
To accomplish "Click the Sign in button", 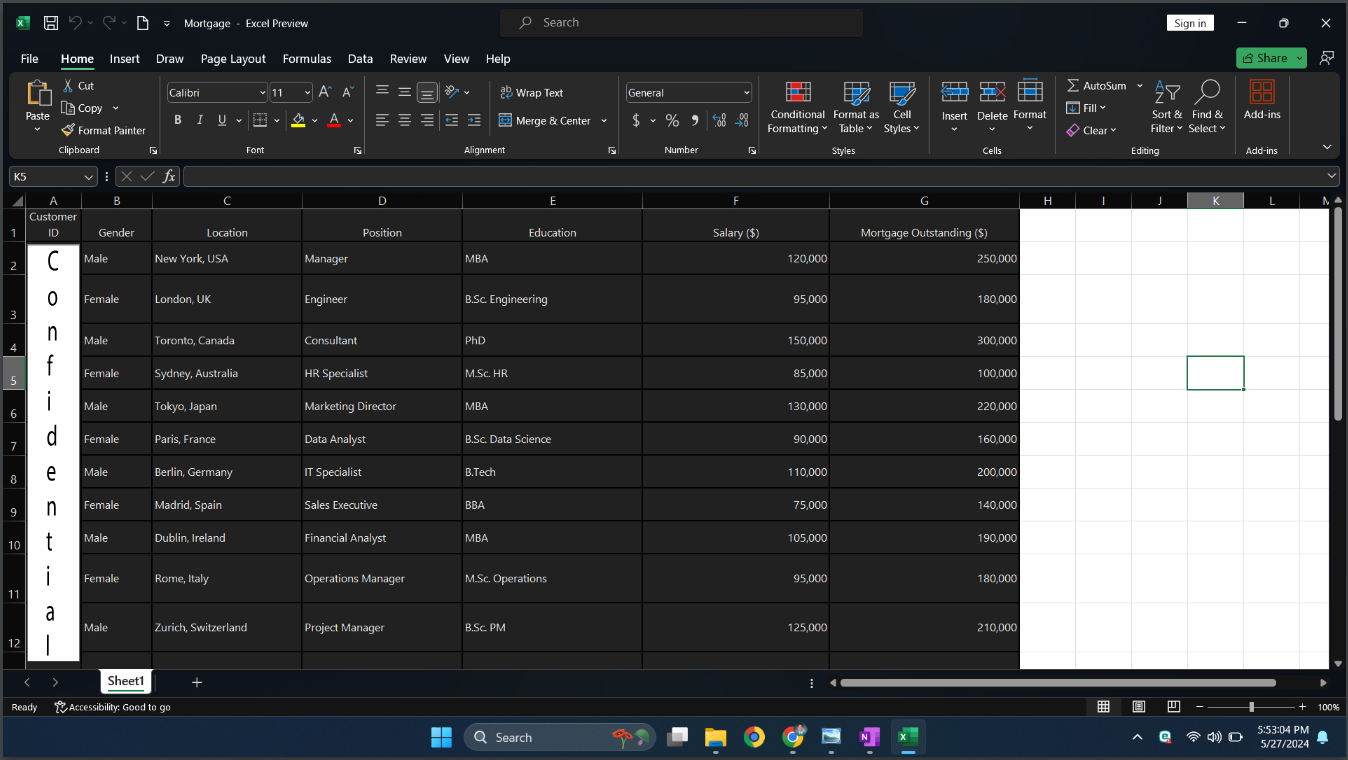I will [x=1189, y=23].
